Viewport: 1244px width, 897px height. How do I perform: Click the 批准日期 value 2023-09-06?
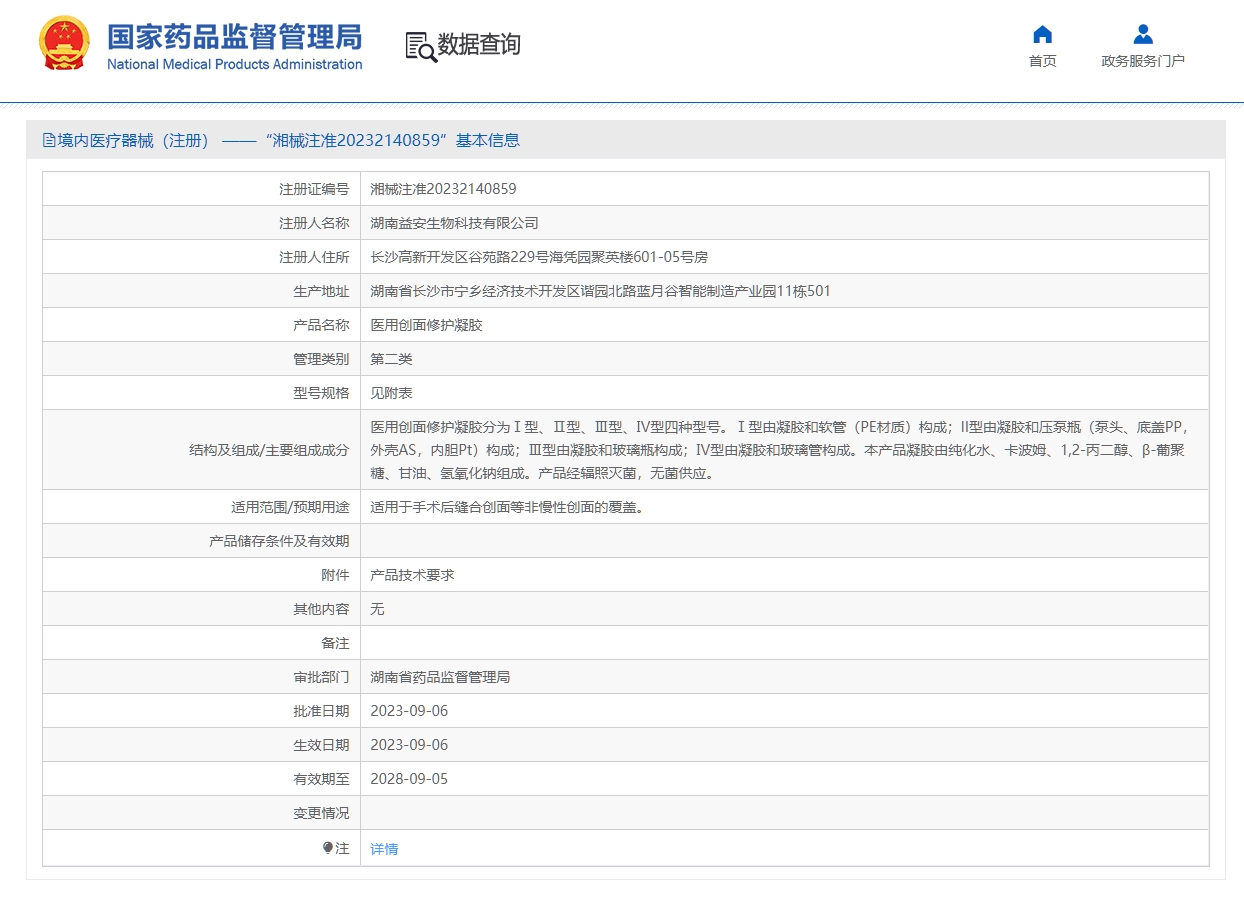409,711
